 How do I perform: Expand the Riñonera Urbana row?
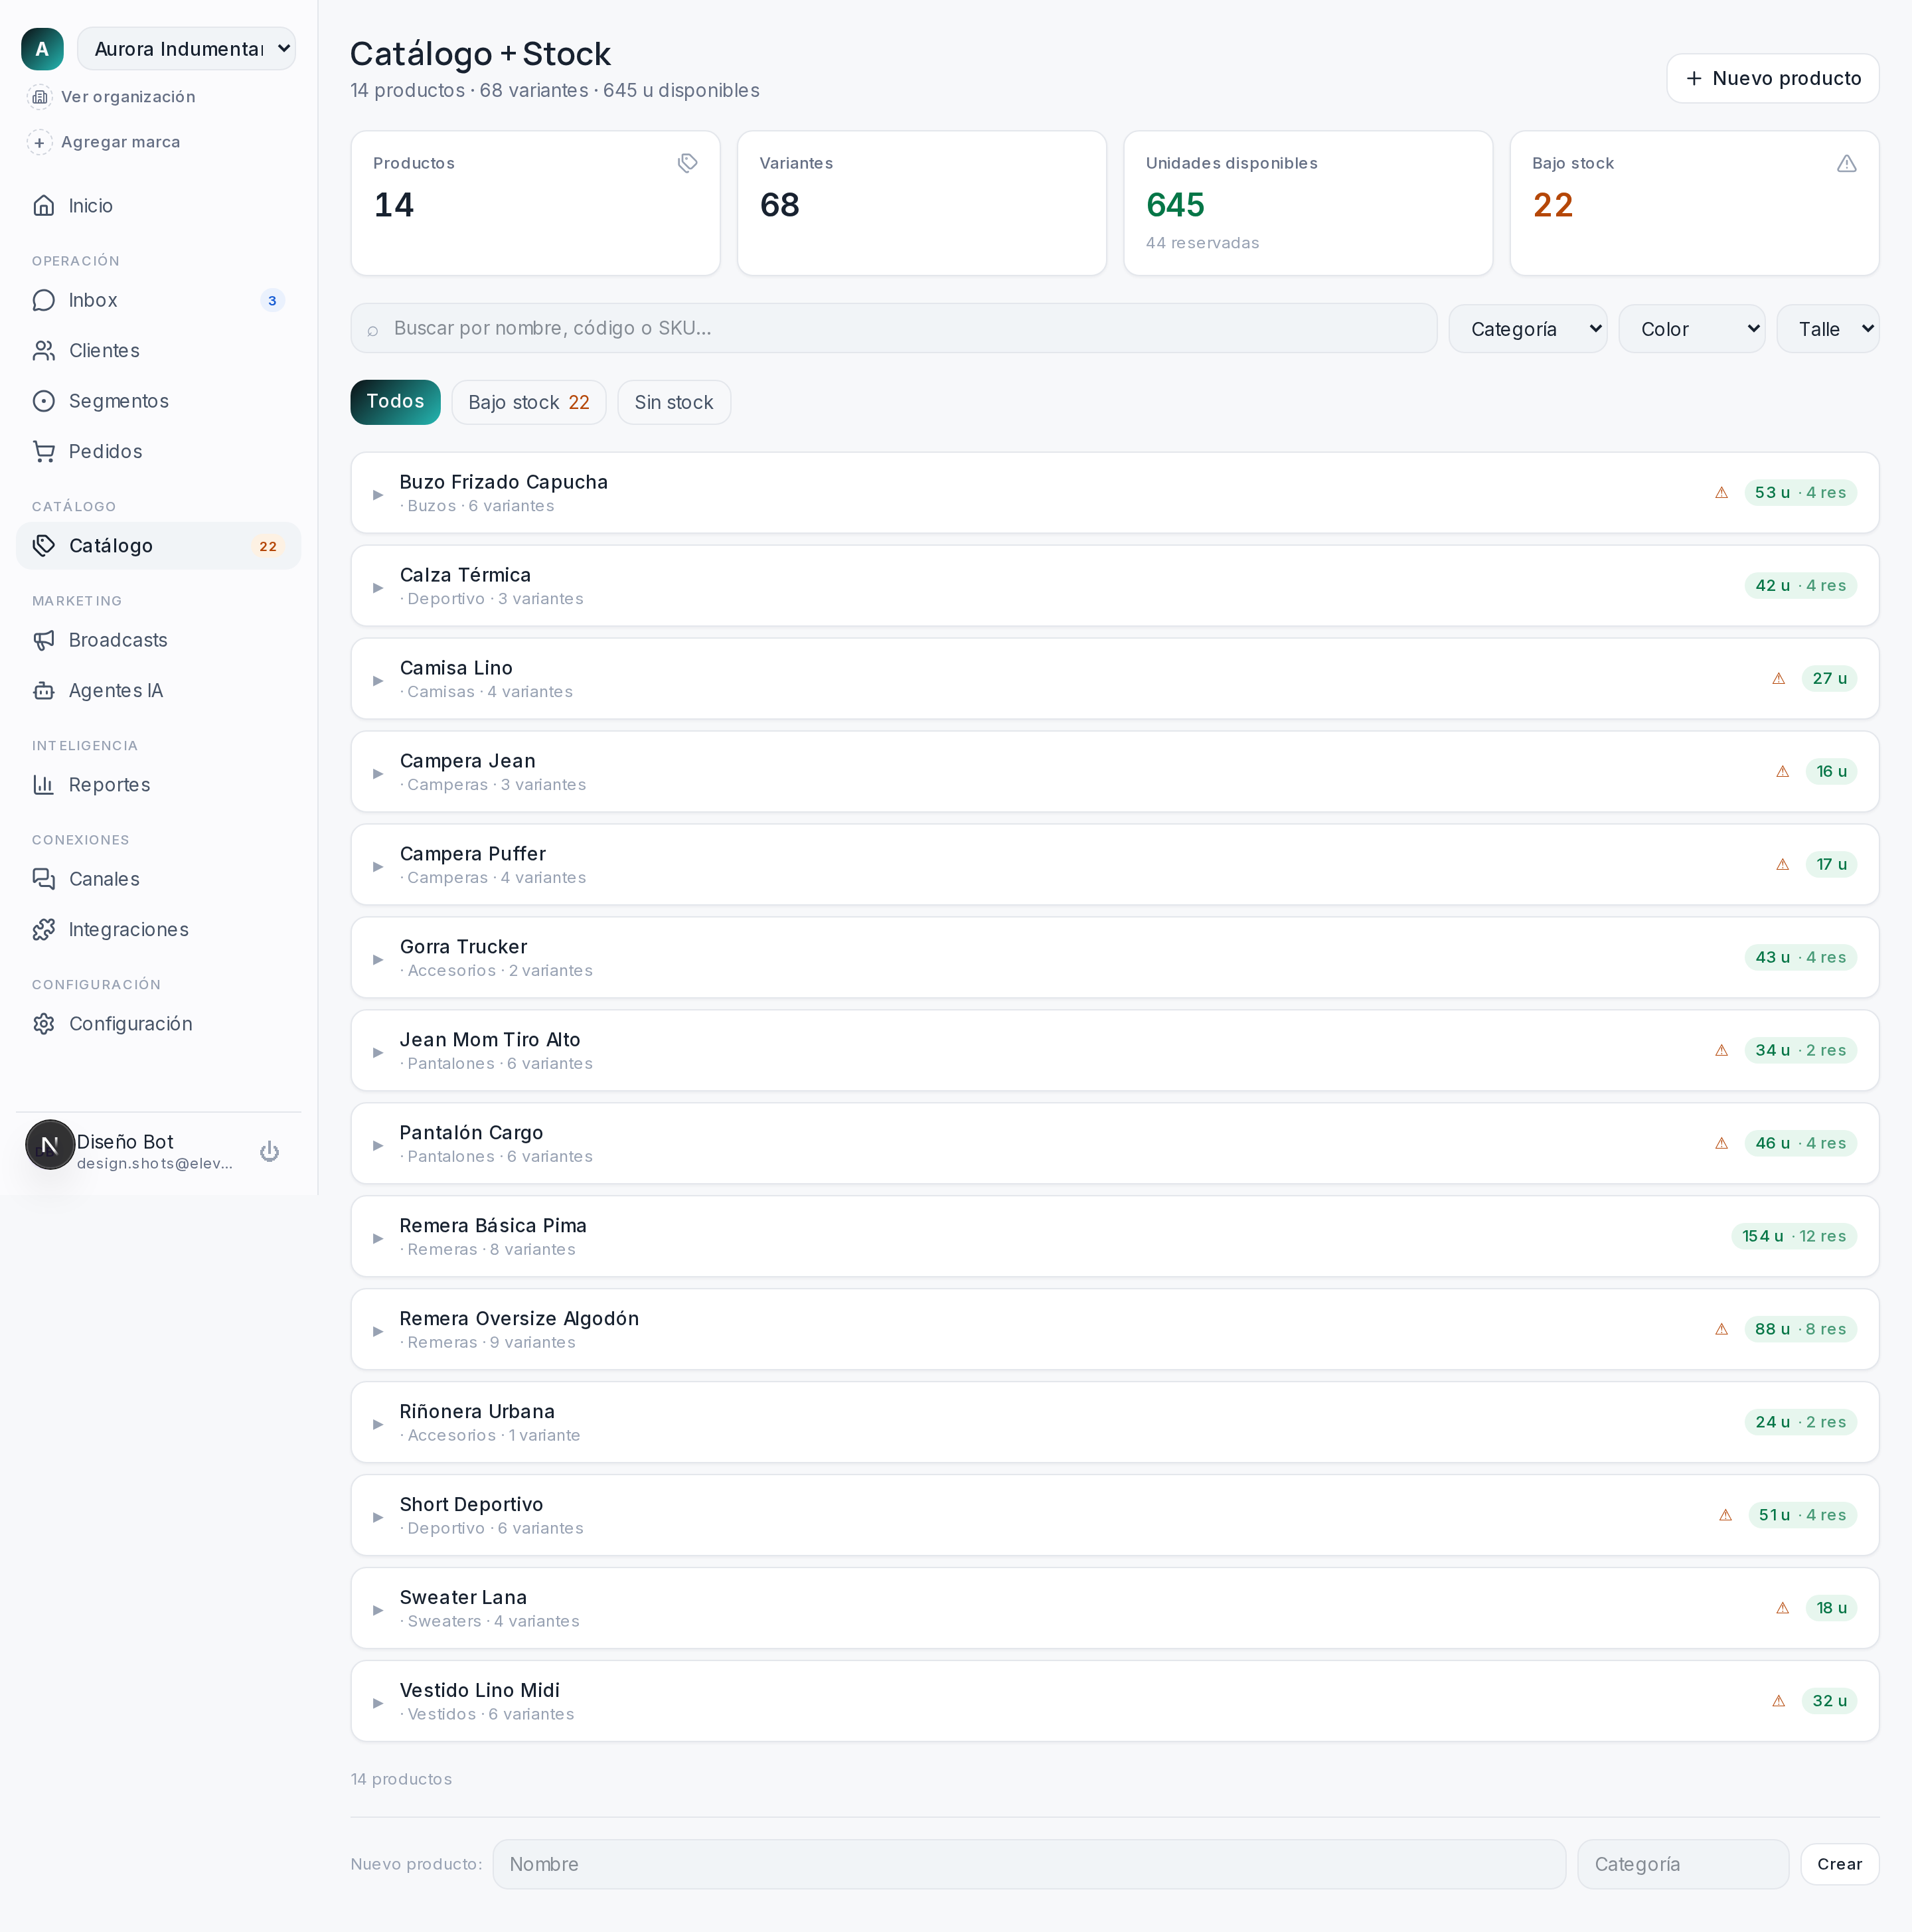[x=378, y=1425]
